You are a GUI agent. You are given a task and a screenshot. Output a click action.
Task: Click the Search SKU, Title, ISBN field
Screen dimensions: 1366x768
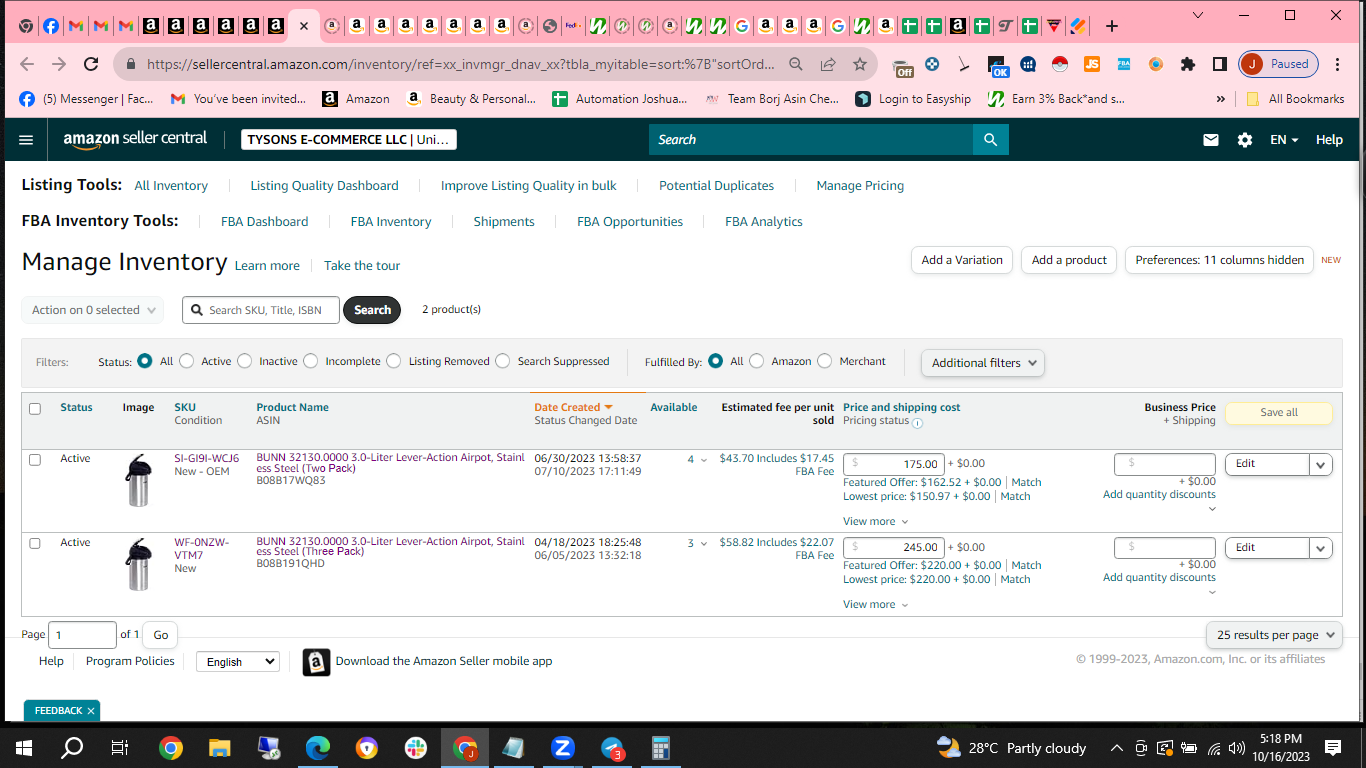[x=261, y=310]
